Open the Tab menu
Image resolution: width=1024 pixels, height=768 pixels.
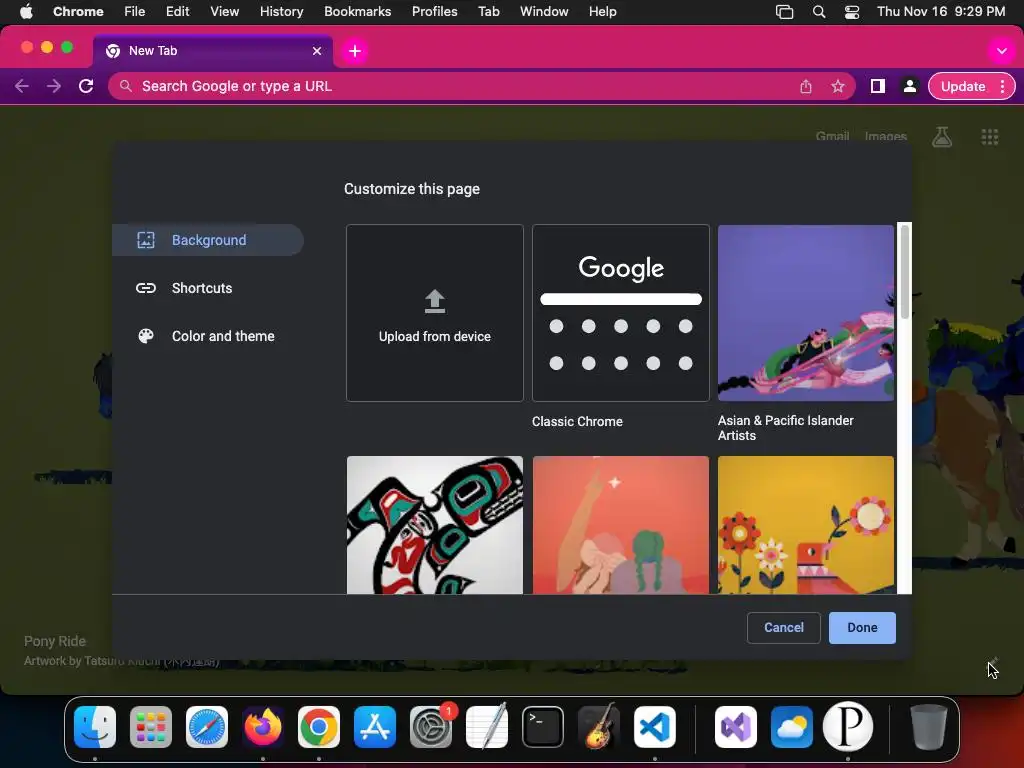(488, 11)
